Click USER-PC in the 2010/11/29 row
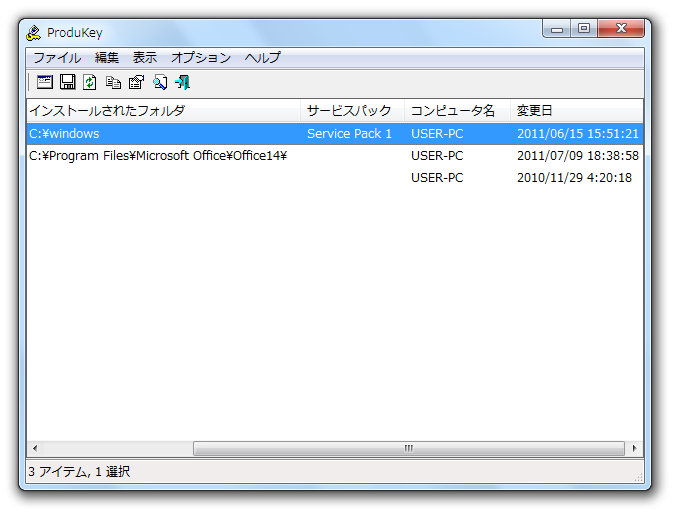674x512 pixels. tap(437, 178)
